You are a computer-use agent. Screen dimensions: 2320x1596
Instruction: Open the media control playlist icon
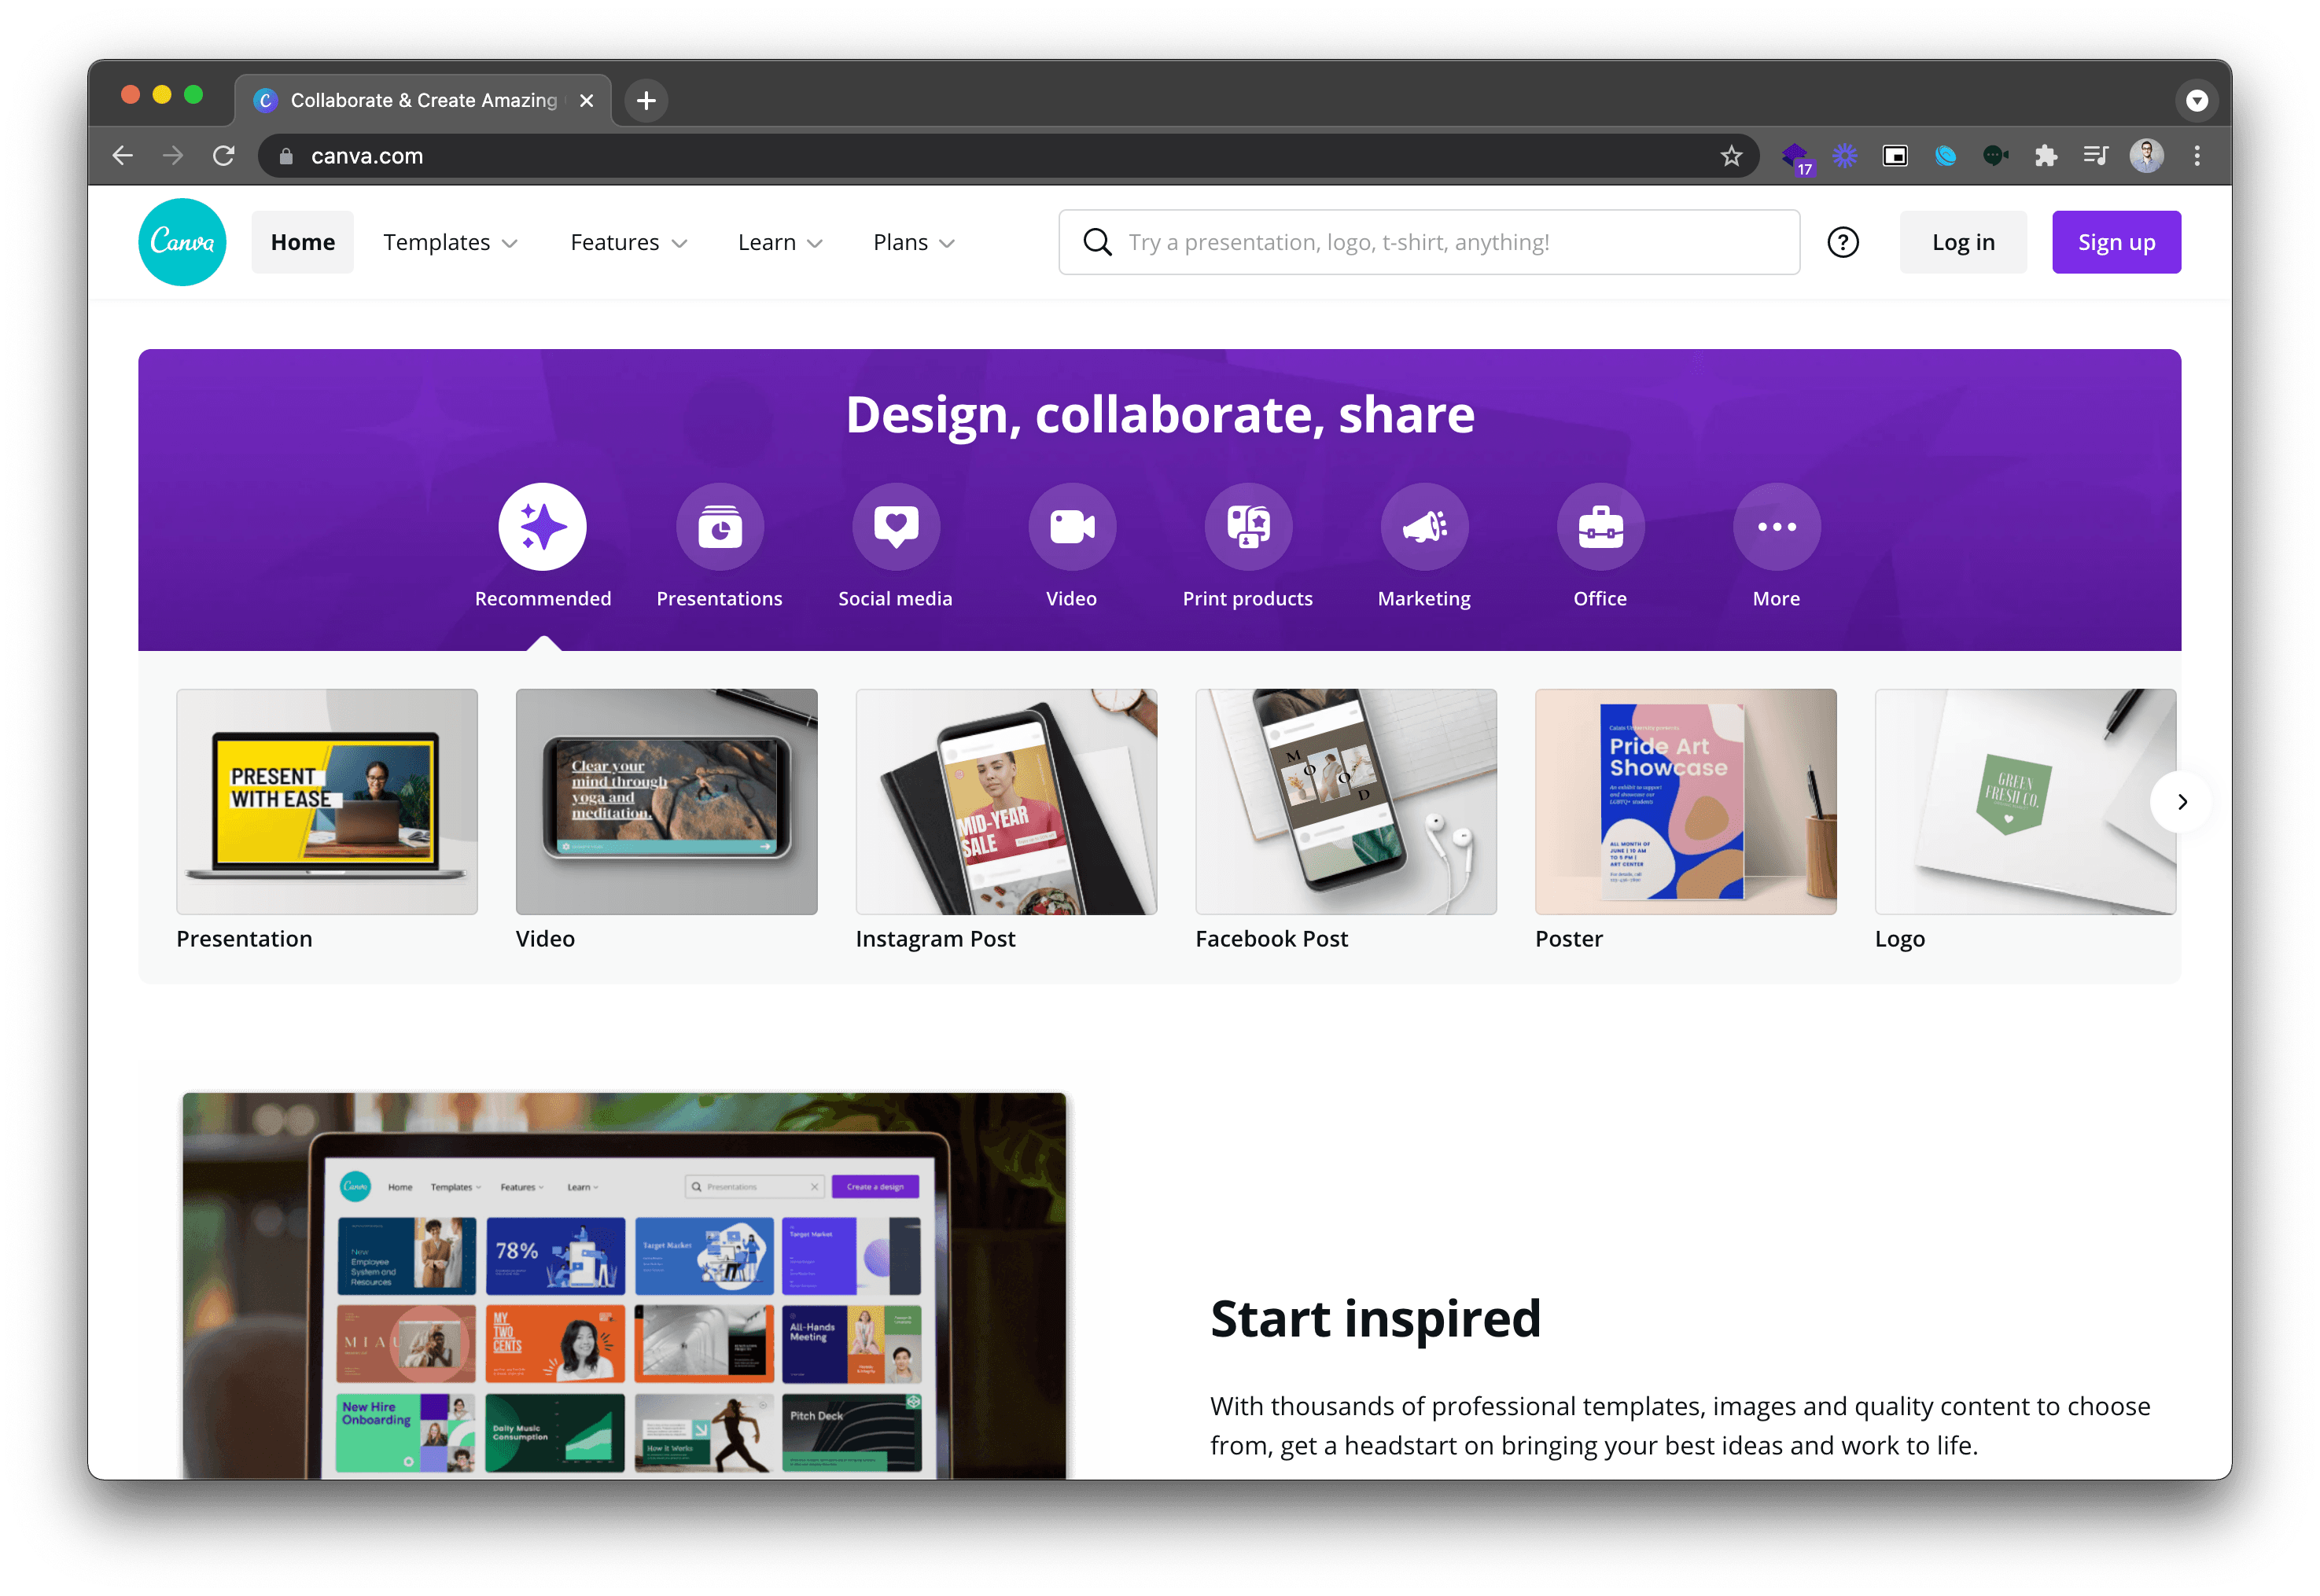(2095, 156)
